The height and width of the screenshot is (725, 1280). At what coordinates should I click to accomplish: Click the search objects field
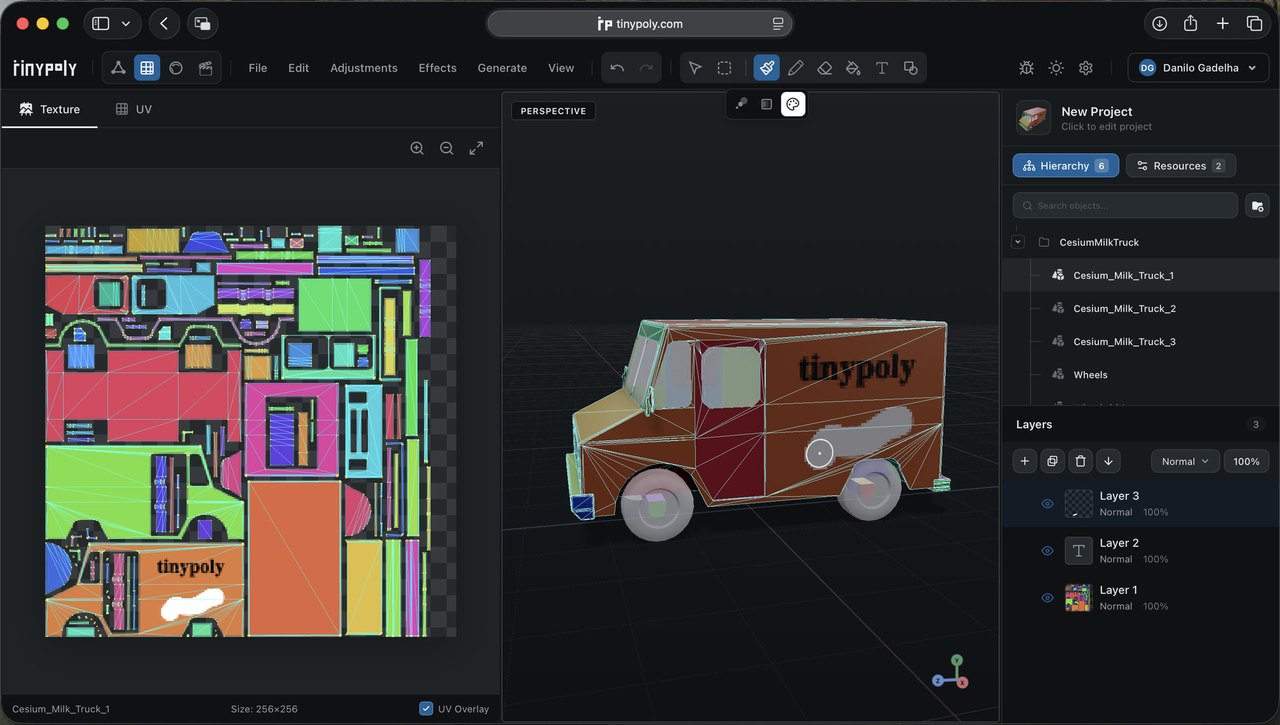pos(1125,205)
